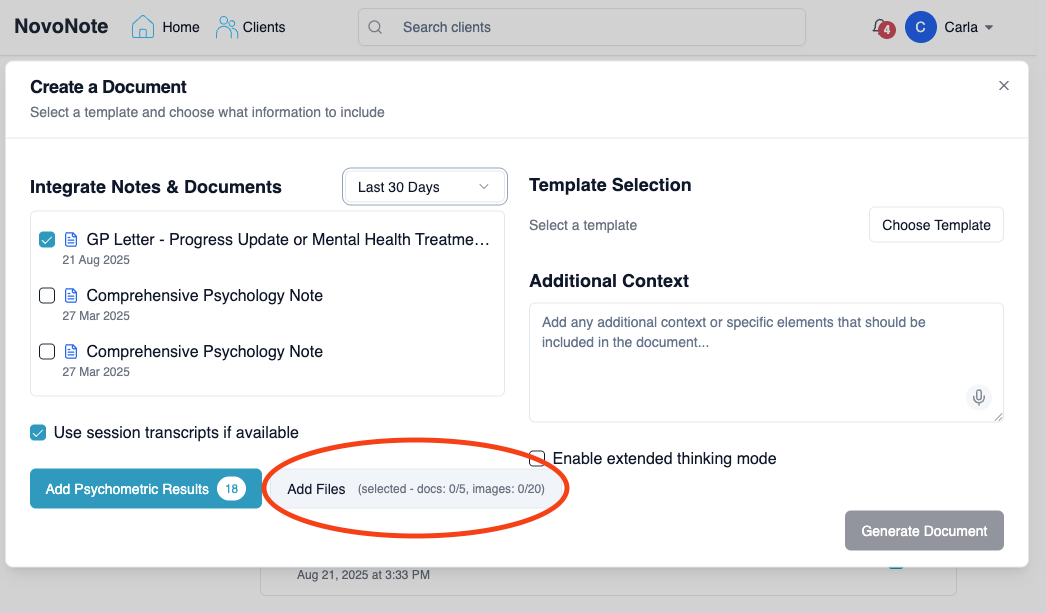
Task: Click the Add Files button
Action: click(x=316, y=489)
